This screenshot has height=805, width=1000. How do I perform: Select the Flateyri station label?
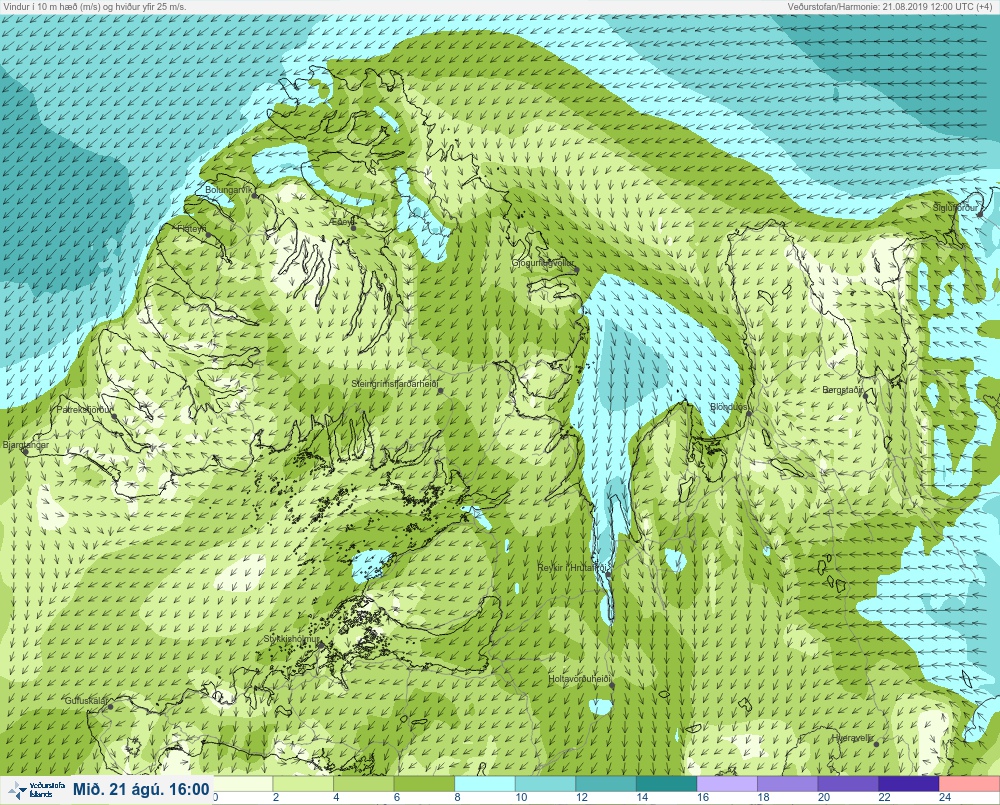(x=192, y=228)
